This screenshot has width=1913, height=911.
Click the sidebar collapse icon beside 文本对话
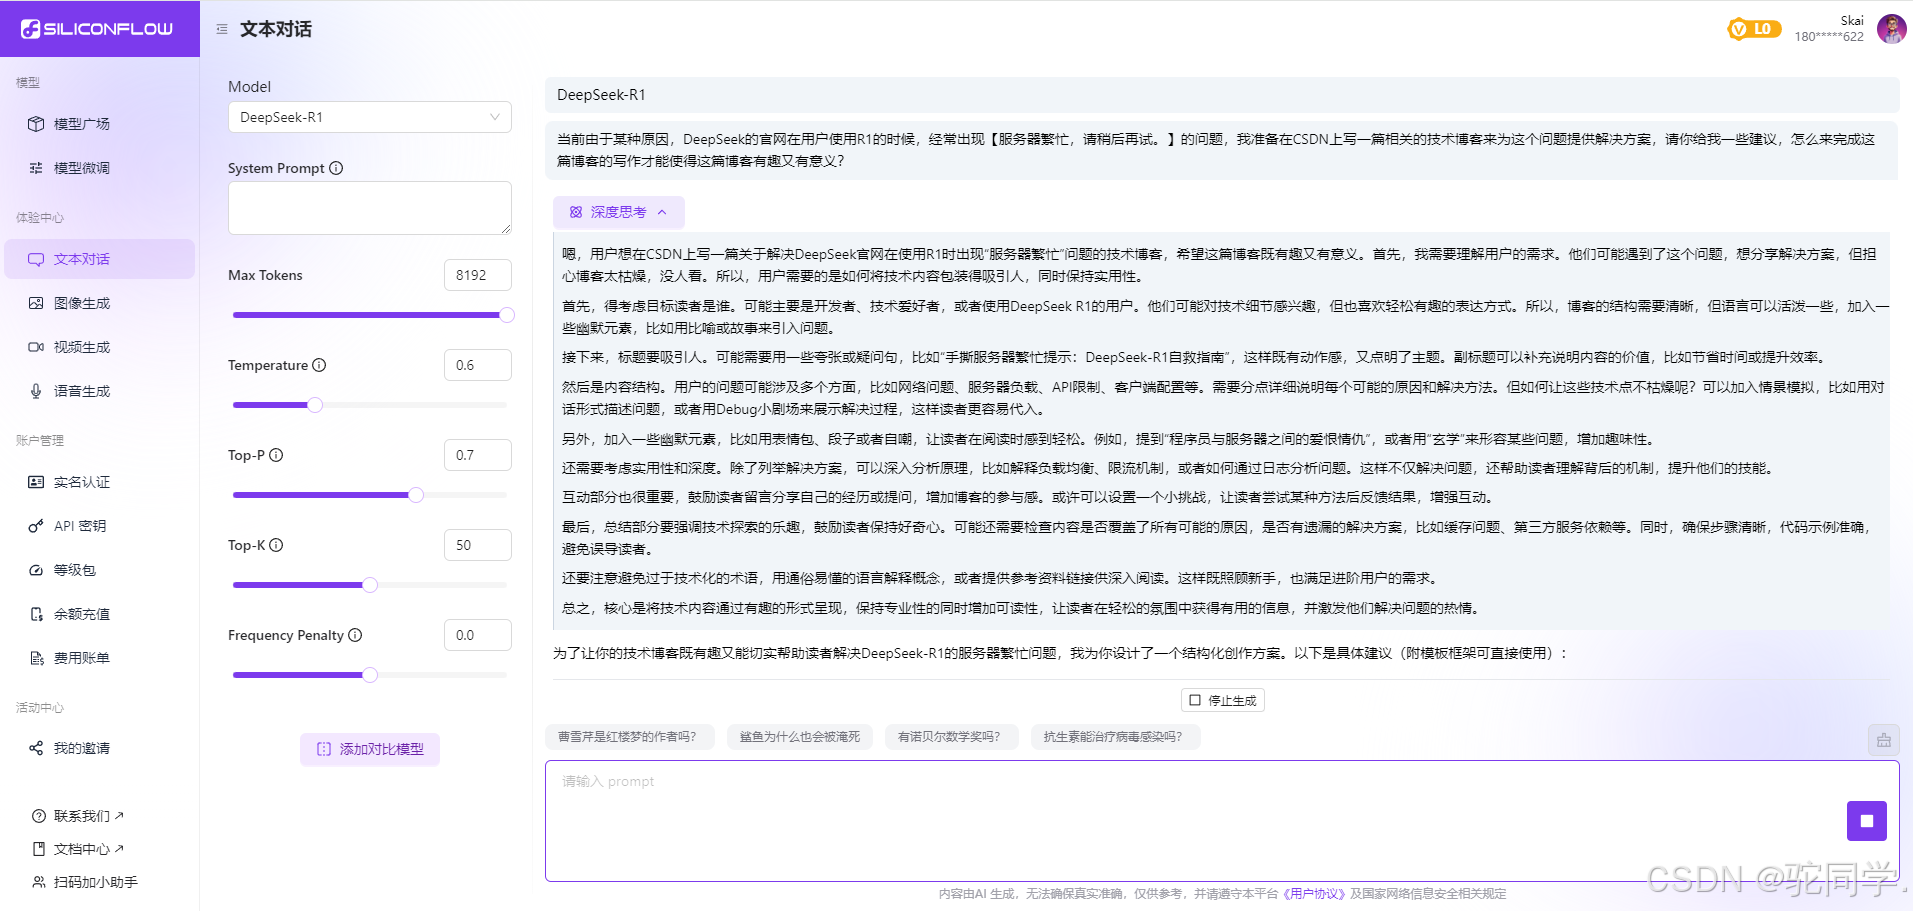click(222, 29)
